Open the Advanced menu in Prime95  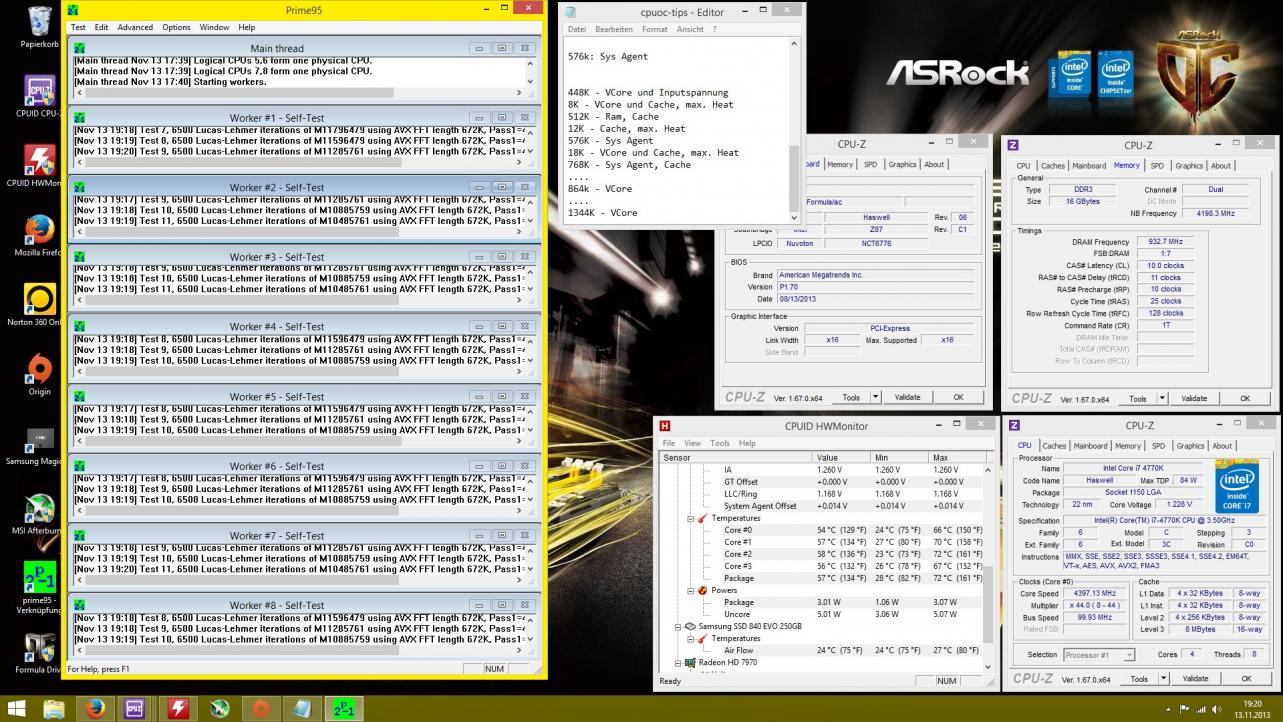point(135,27)
